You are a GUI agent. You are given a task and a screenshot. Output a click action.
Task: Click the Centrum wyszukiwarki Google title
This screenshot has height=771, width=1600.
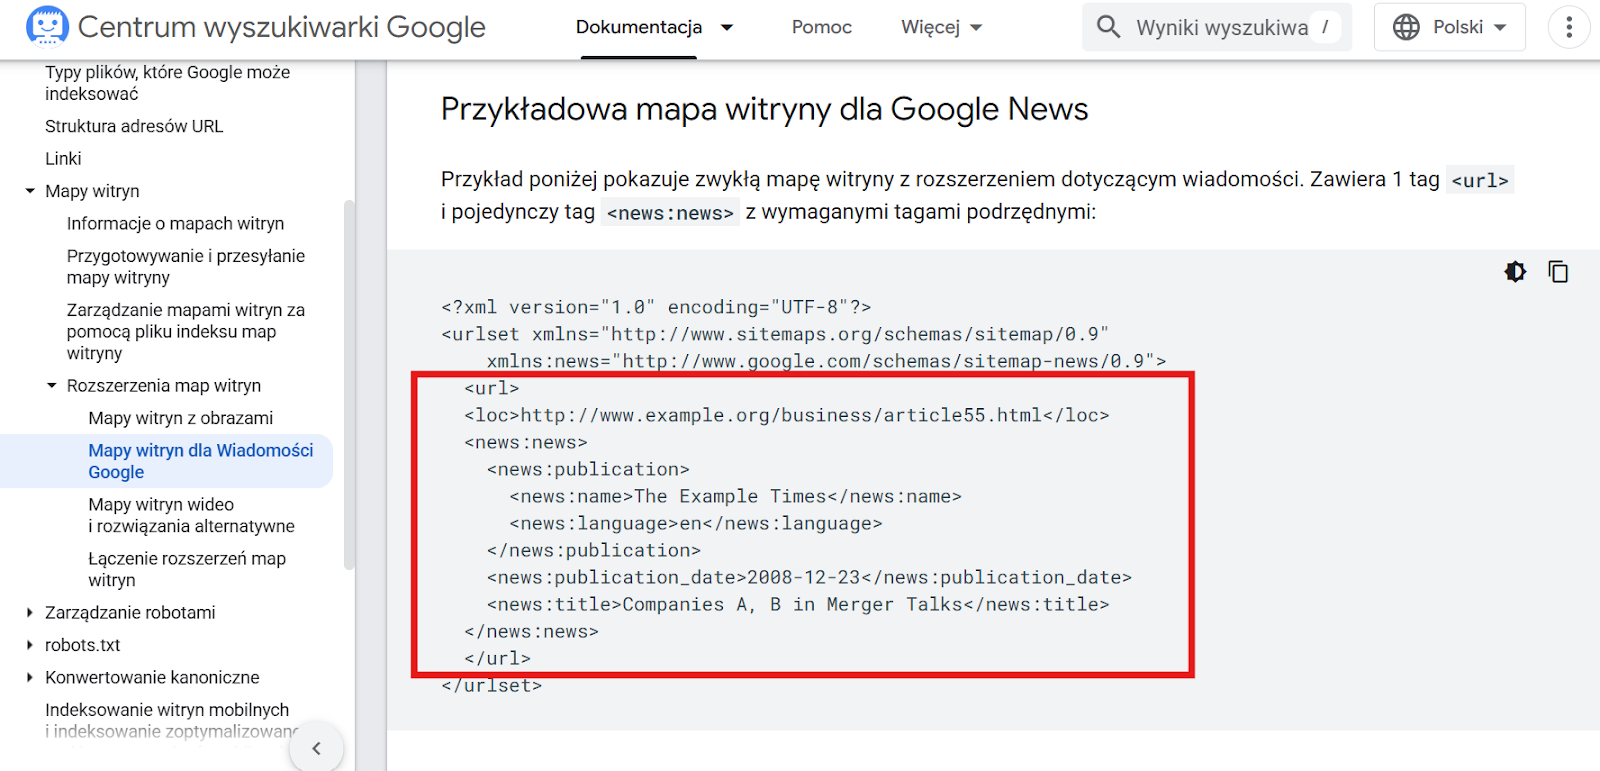282,27
